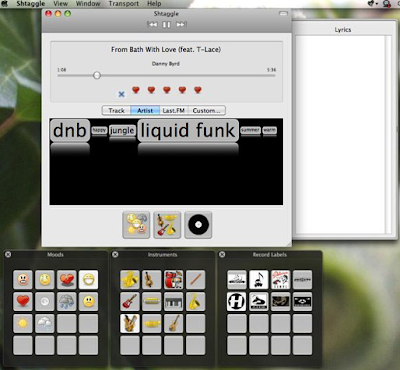The width and height of the screenshot is (400, 370).
Task: Rate the track one heart
Action: pyautogui.click(x=136, y=90)
